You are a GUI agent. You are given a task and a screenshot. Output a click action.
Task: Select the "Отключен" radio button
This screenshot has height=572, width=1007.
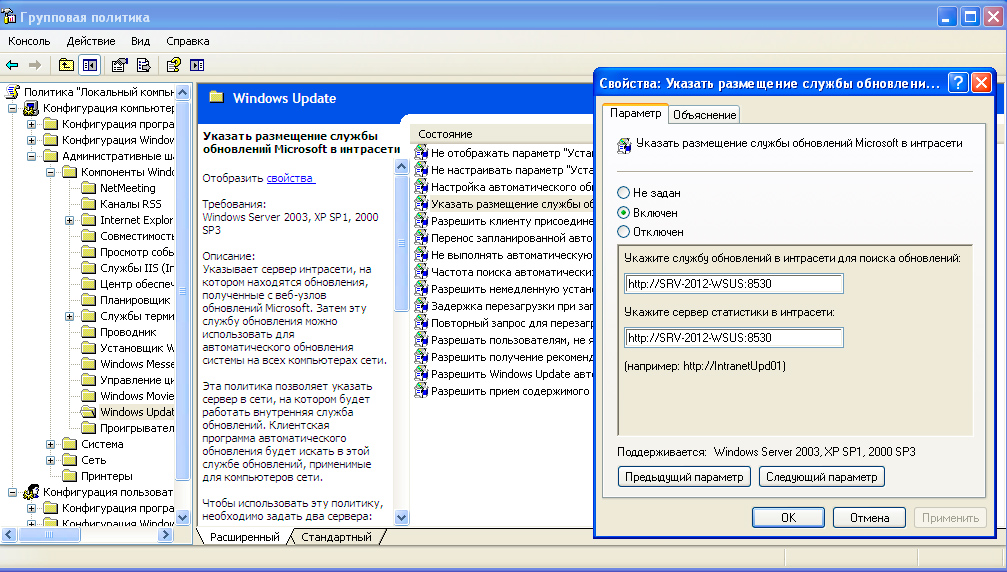pyautogui.click(x=624, y=231)
